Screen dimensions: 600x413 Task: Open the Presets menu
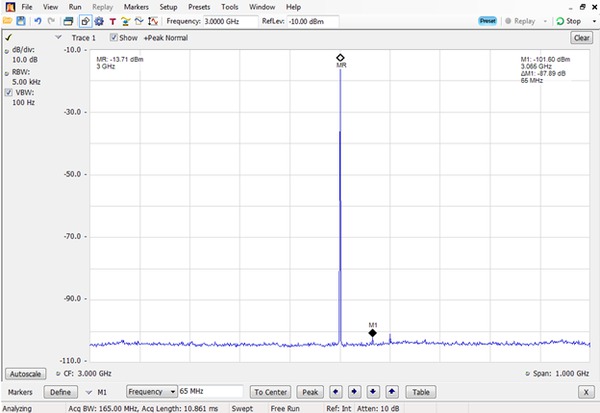[x=199, y=7]
